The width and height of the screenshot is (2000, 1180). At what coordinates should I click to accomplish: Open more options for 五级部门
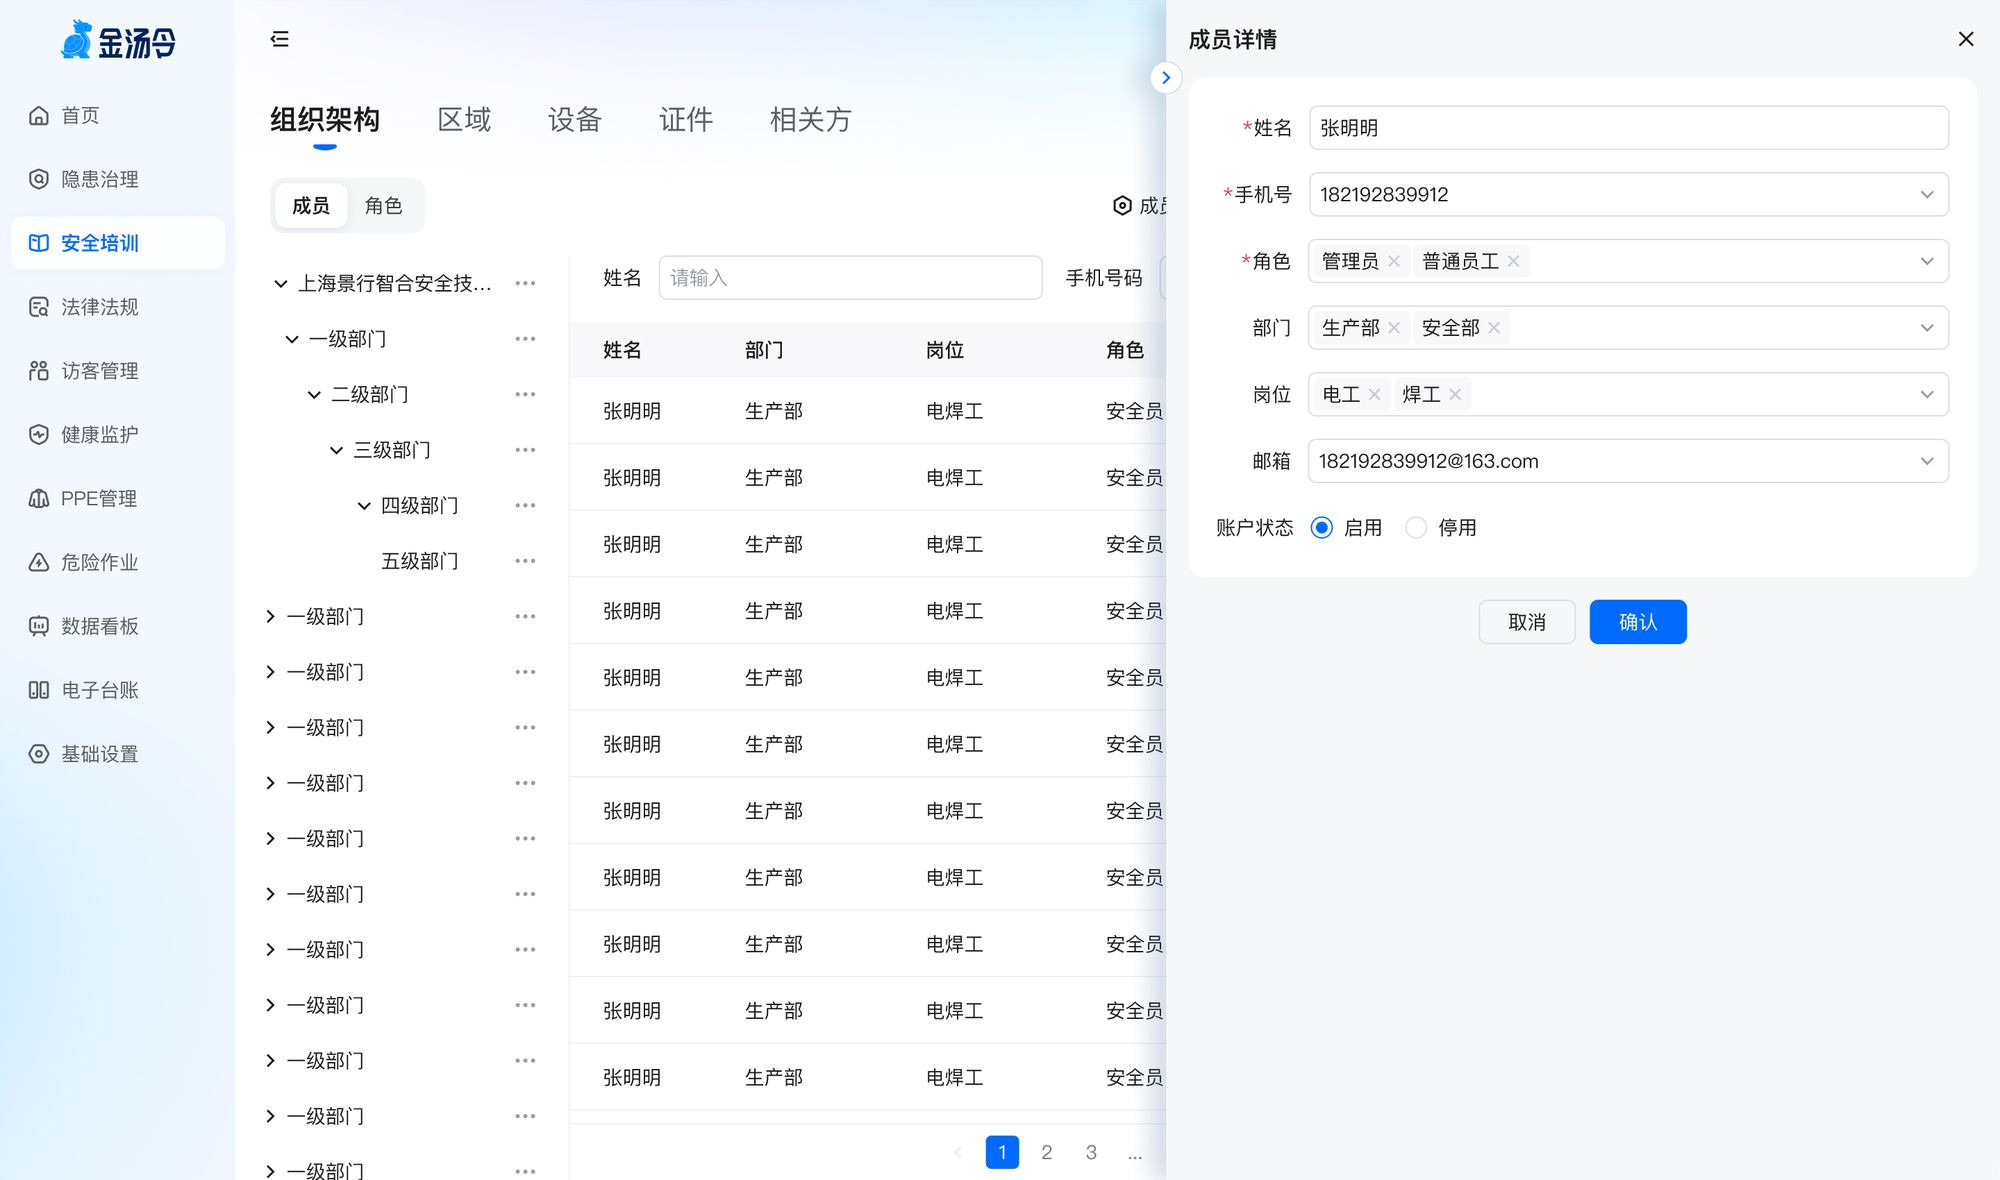(x=525, y=561)
